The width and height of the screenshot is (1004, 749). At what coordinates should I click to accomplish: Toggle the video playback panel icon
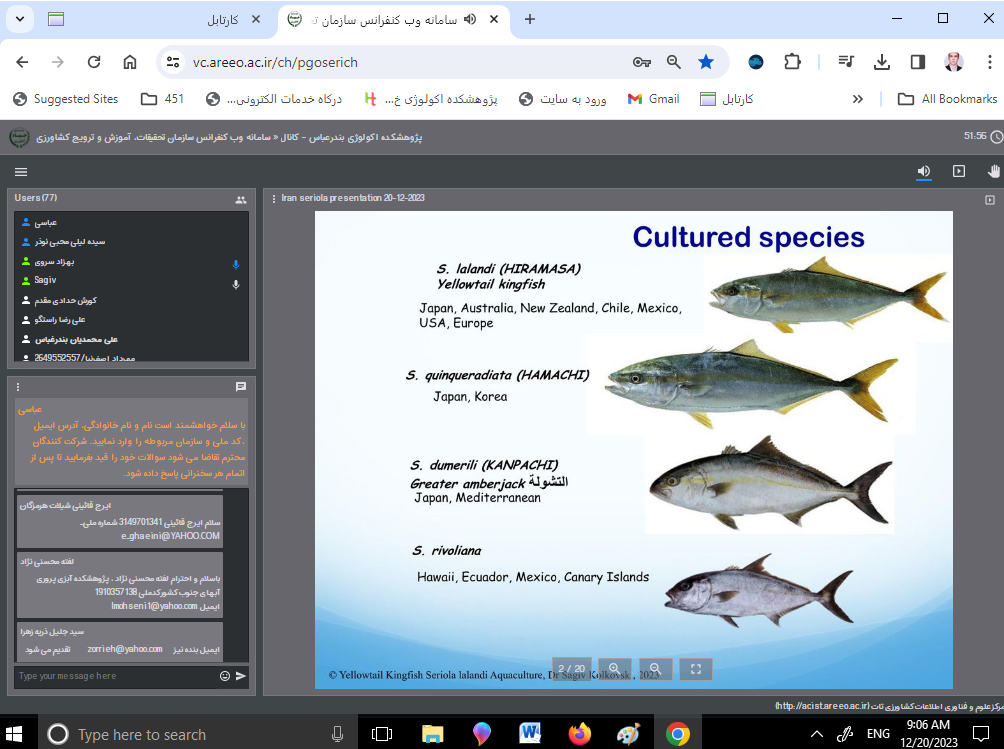[x=959, y=171]
